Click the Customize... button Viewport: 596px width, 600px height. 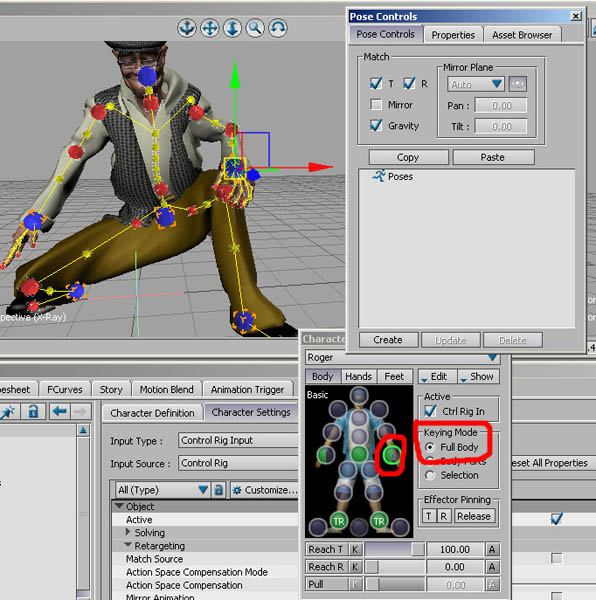tap(265, 490)
